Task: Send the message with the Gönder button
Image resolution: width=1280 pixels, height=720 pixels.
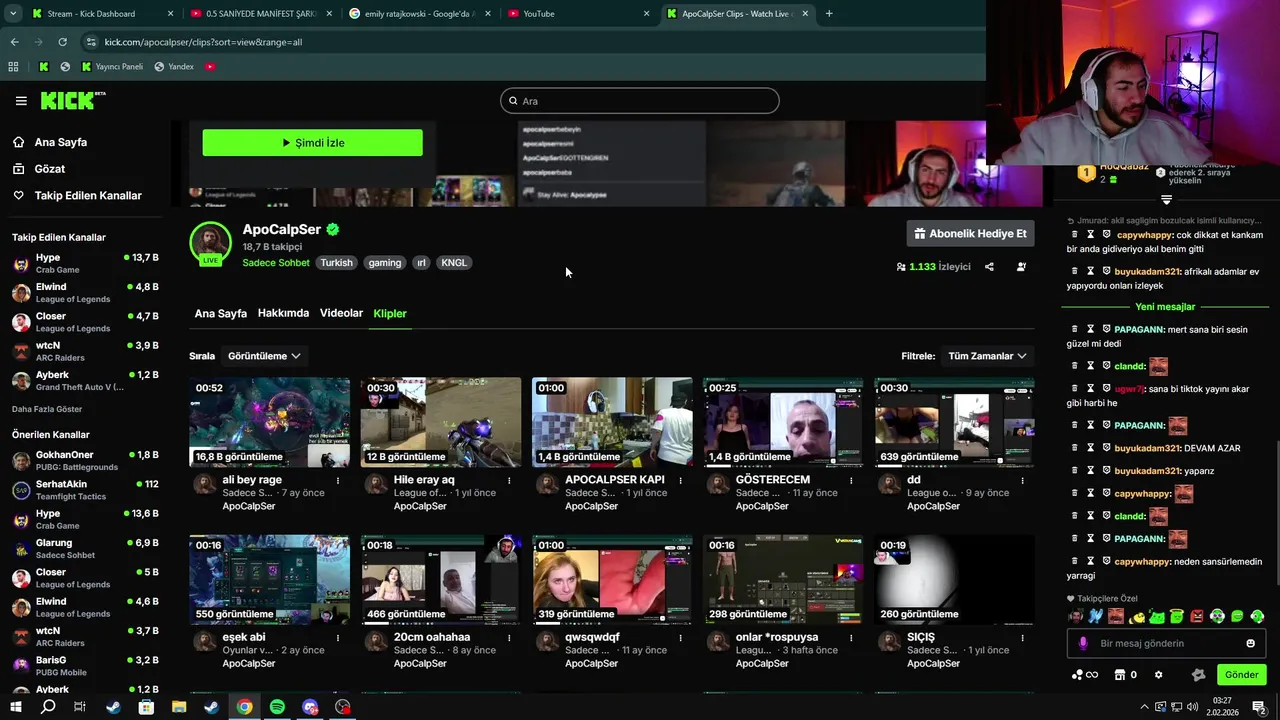Action: click(x=1241, y=675)
